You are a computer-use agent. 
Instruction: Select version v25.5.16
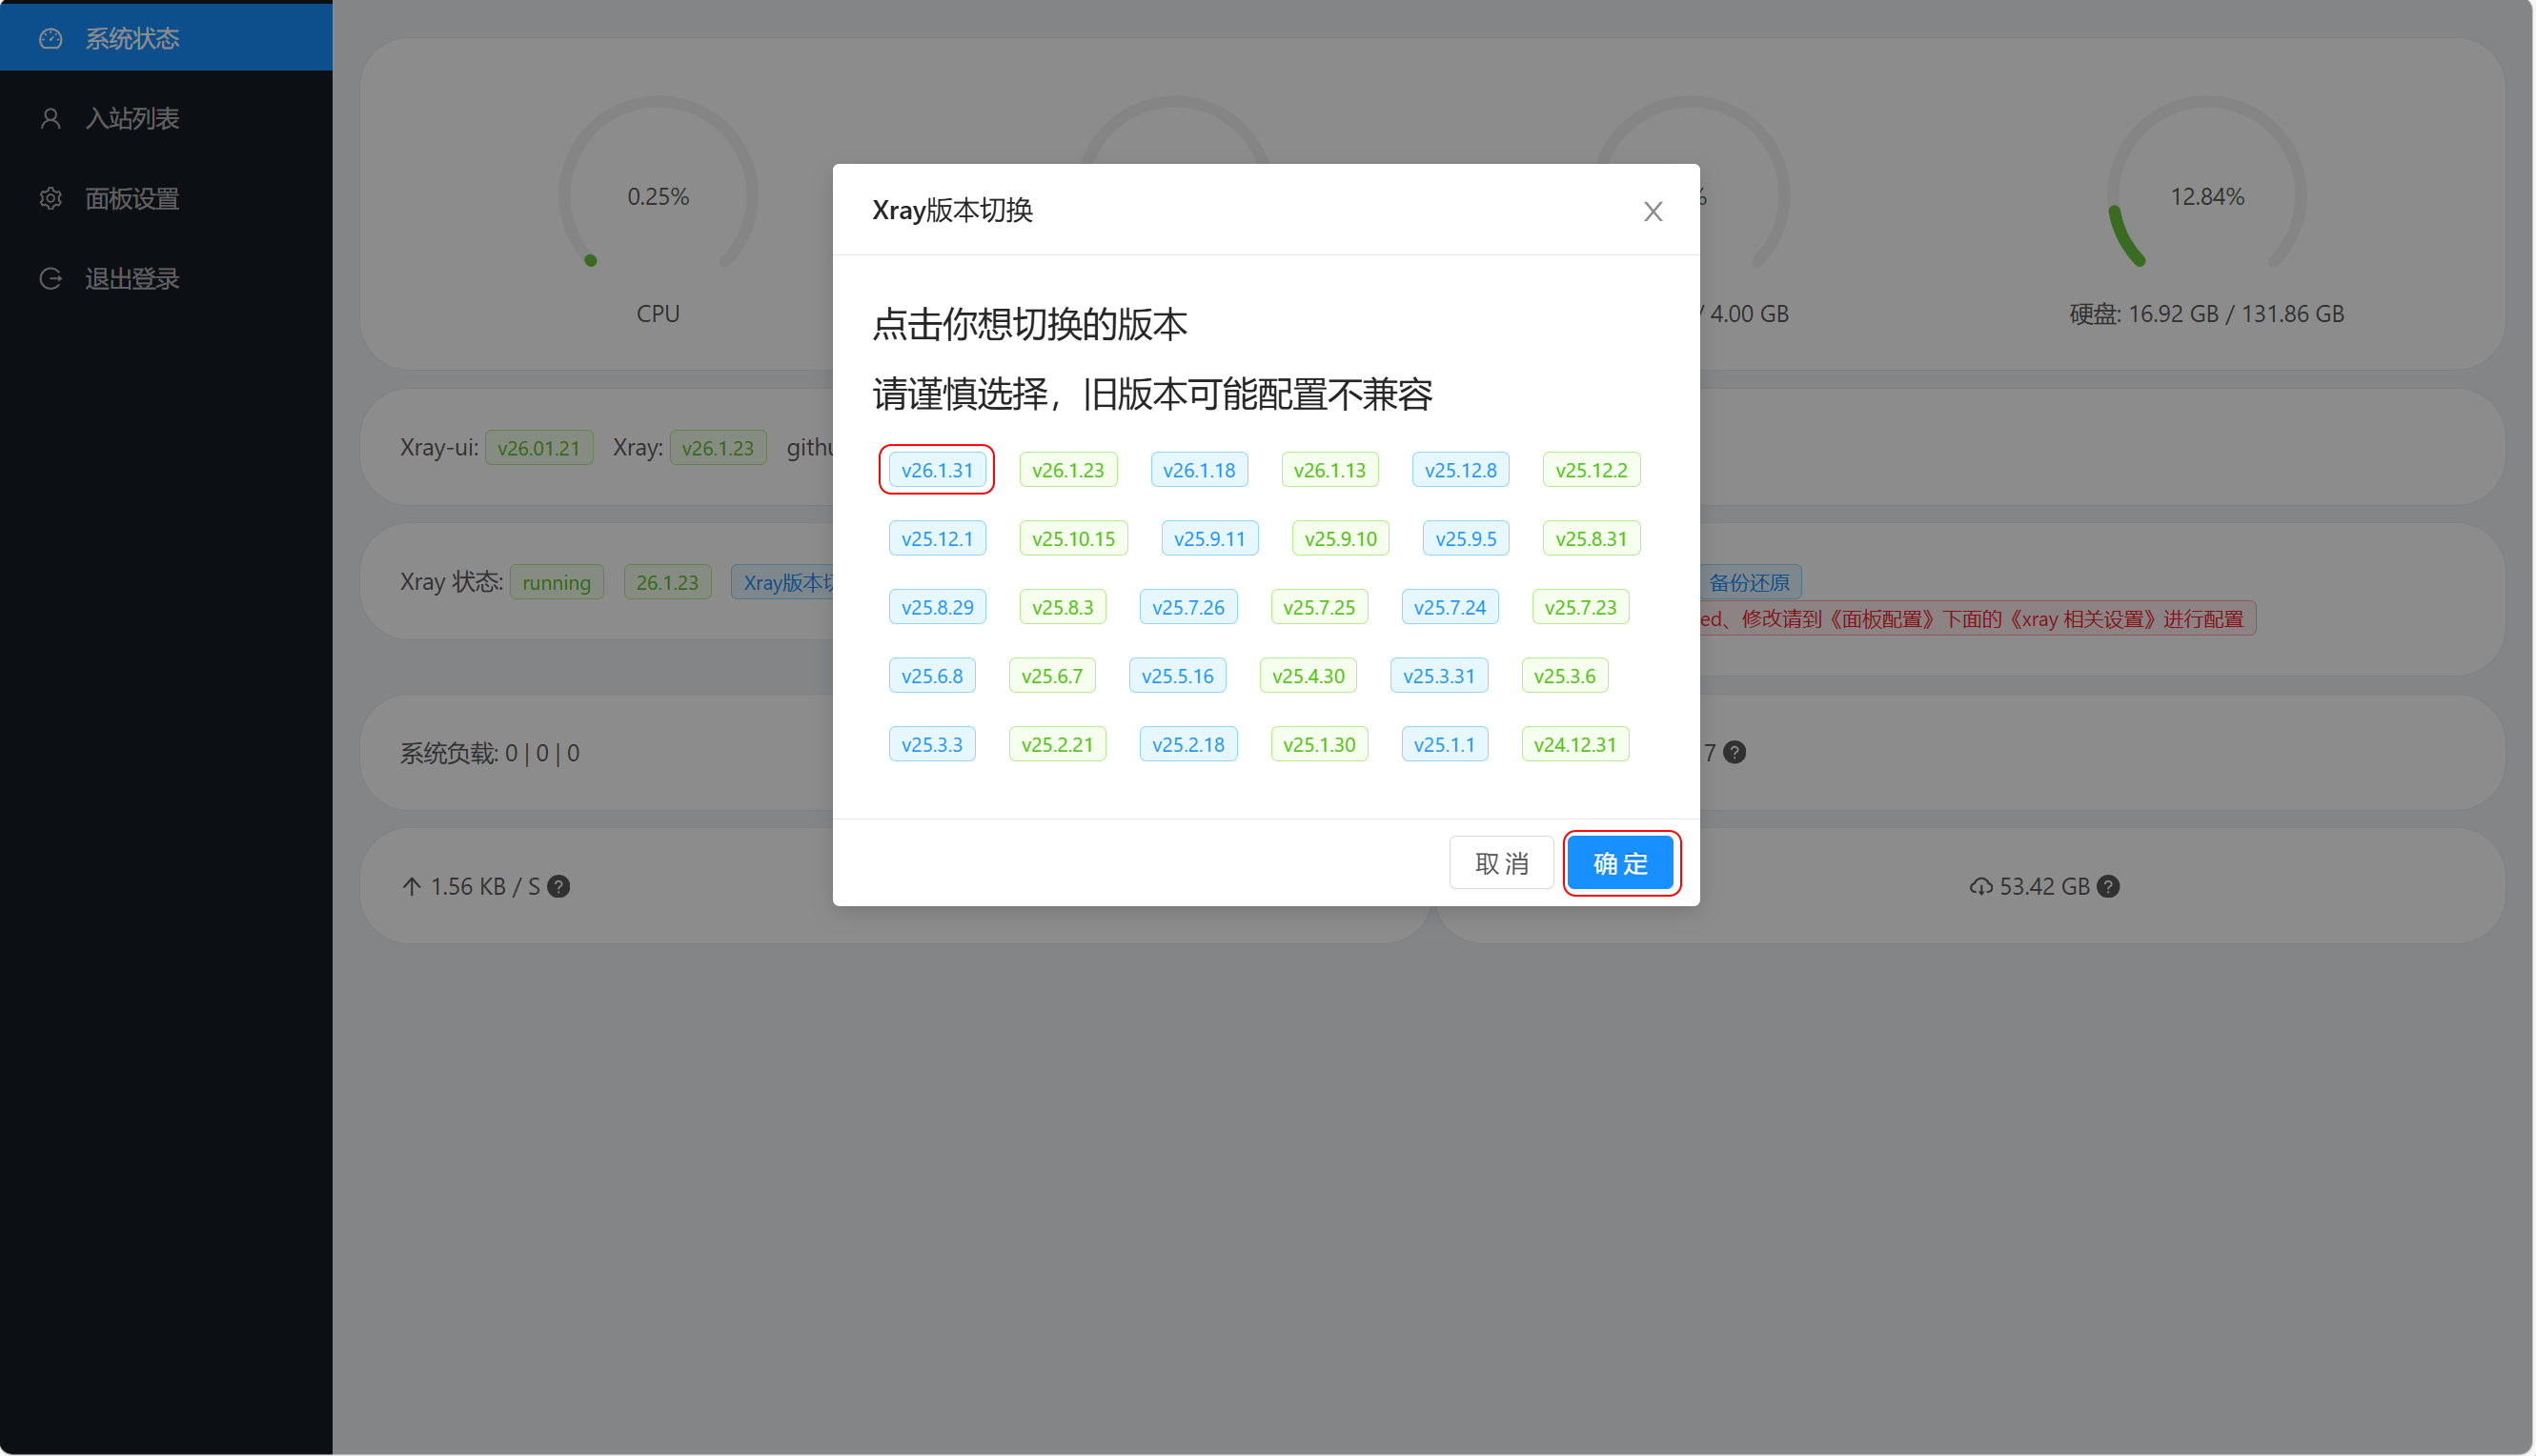[1177, 676]
